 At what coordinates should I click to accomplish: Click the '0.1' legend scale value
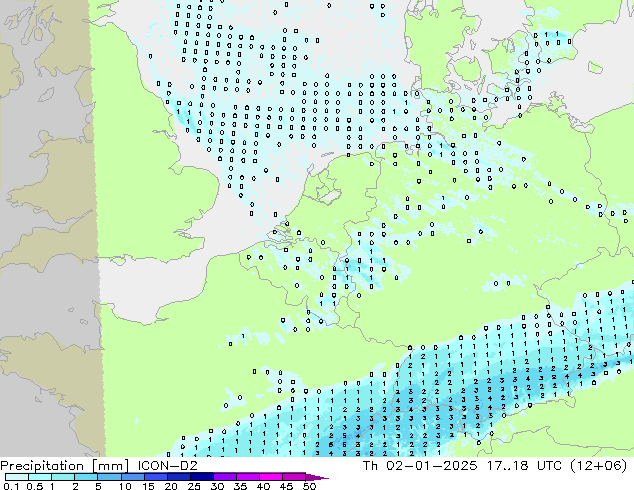tap(9, 486)
